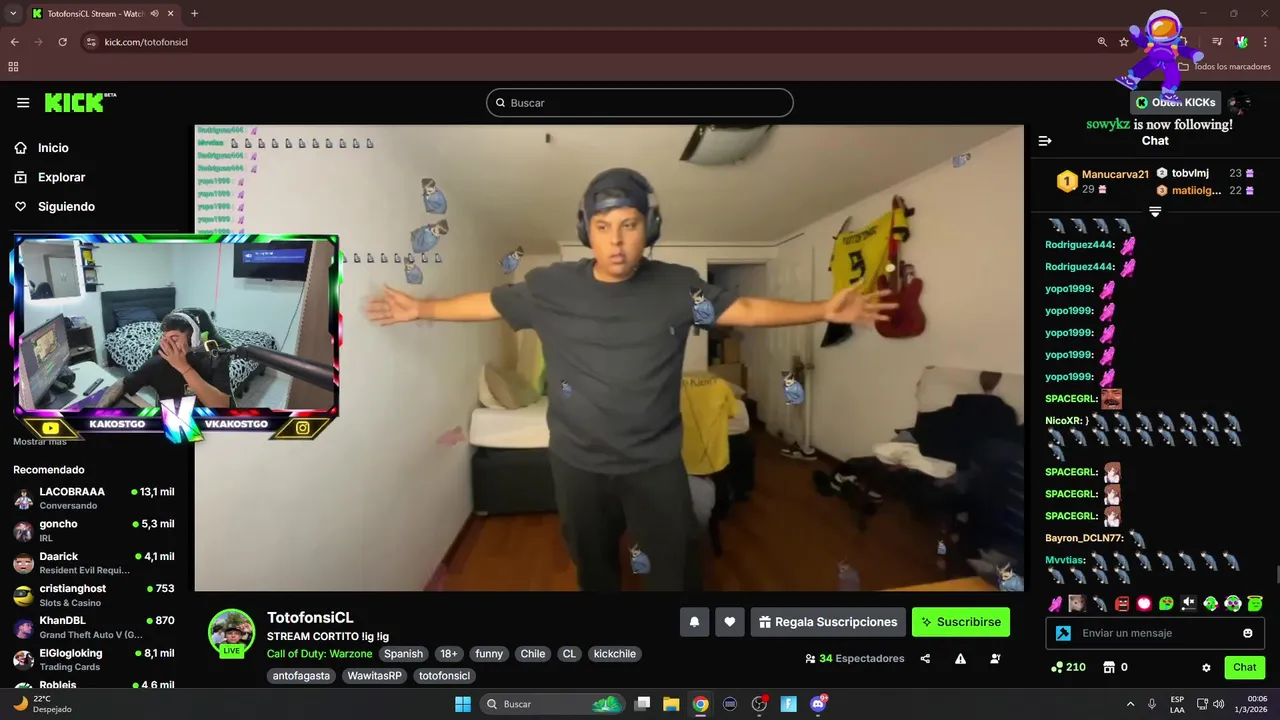Open Explorar in the sidebar
Screen dimensions: 1280x720
[x=61, y=177]
